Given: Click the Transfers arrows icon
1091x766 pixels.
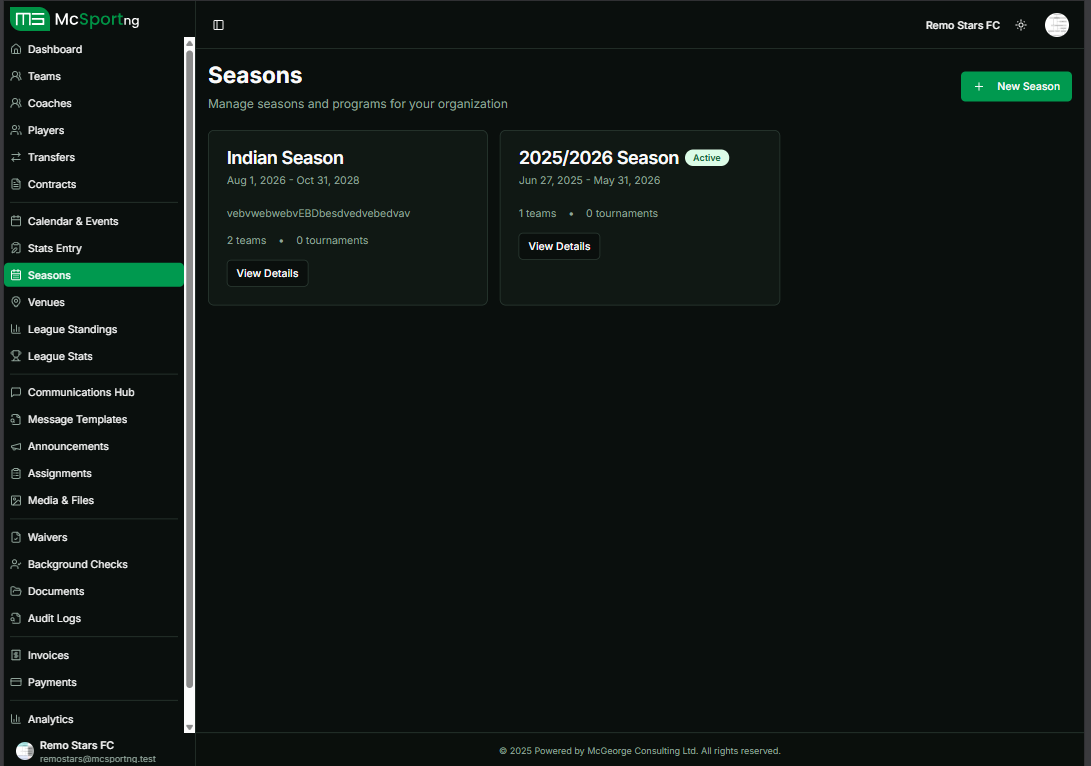Looking at the screenshot, I should tap(16, 157).
